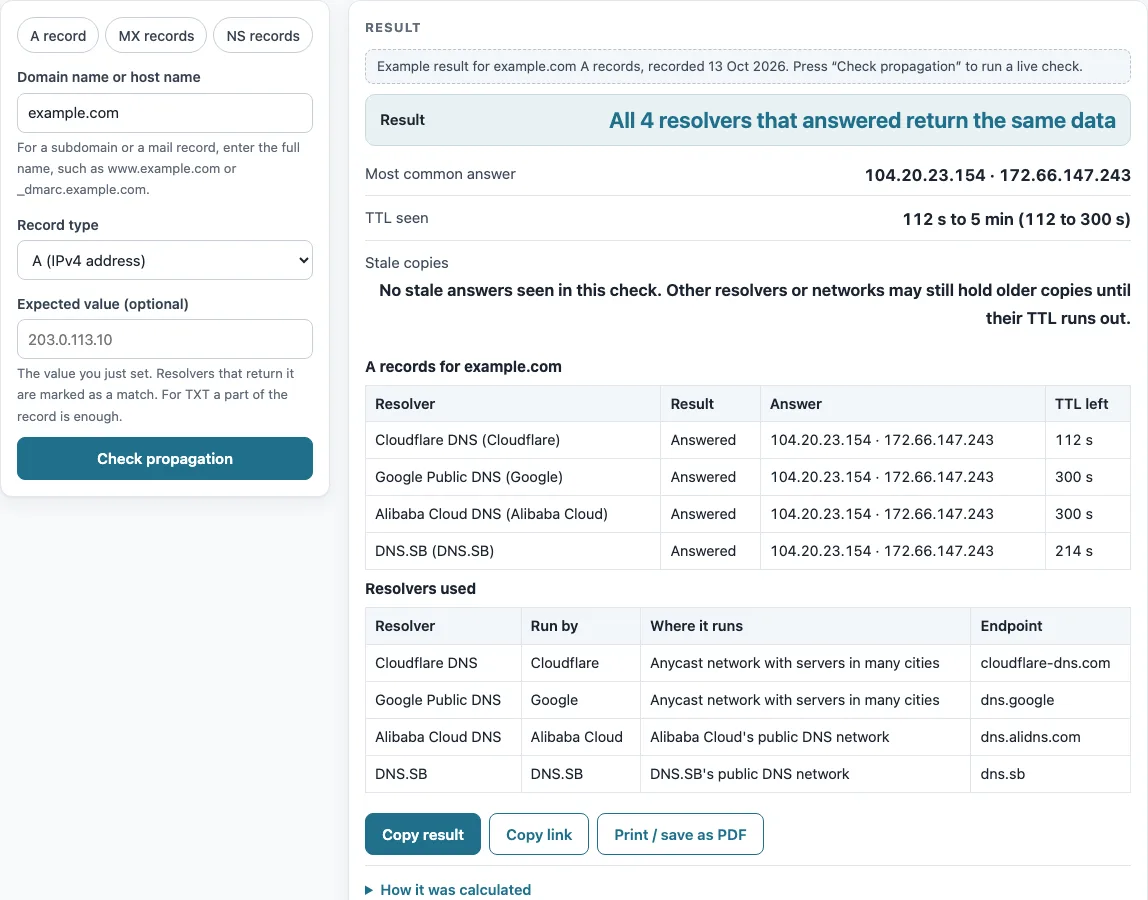
Task: Click the Answered result in the Google Public DNS row
Action: click(703, 477)
